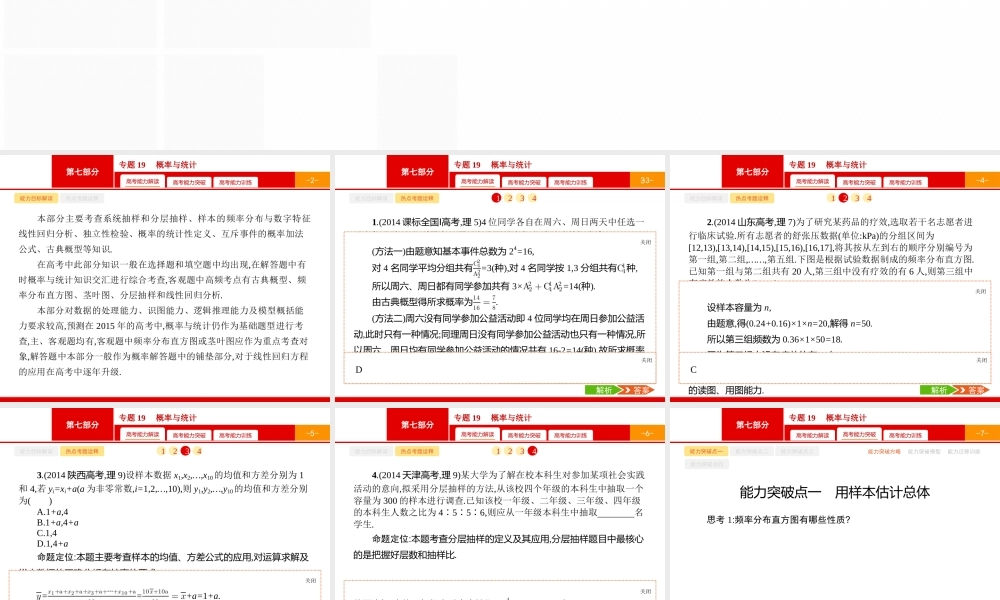Click 高考能力突破 tab on slide -7-
The image size is (1000, 600).
[858, 435]
